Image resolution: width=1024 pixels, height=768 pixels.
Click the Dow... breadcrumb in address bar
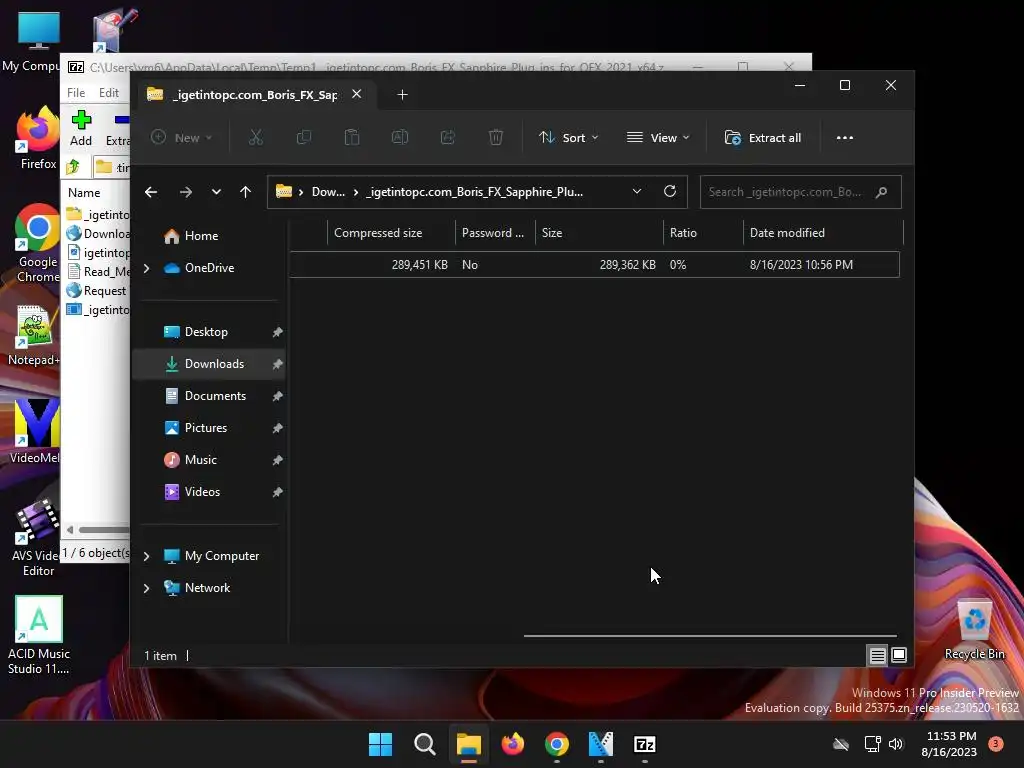[x=328, y=192]
